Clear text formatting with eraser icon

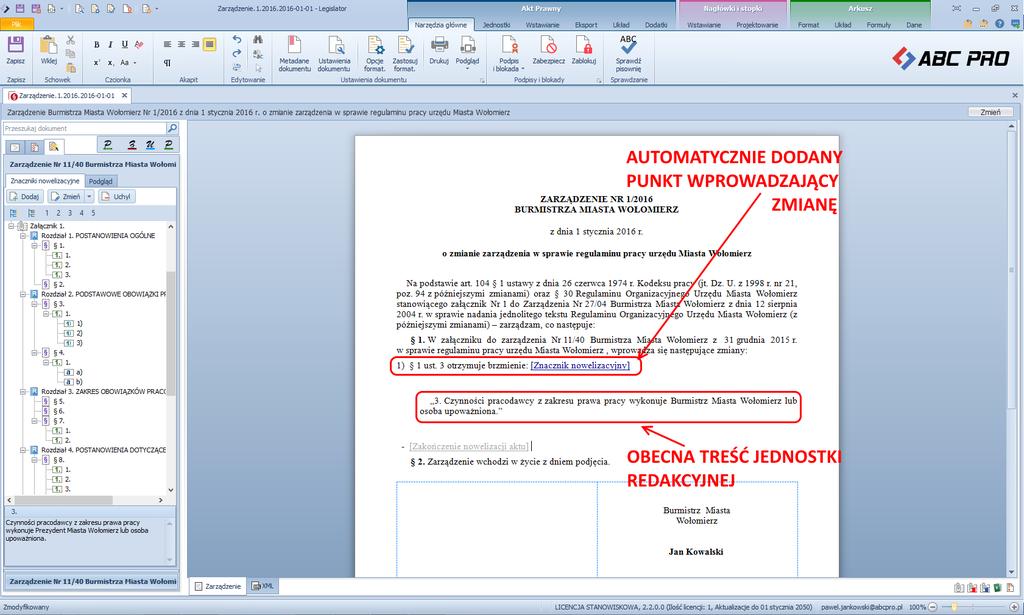[x=138, y=44]
